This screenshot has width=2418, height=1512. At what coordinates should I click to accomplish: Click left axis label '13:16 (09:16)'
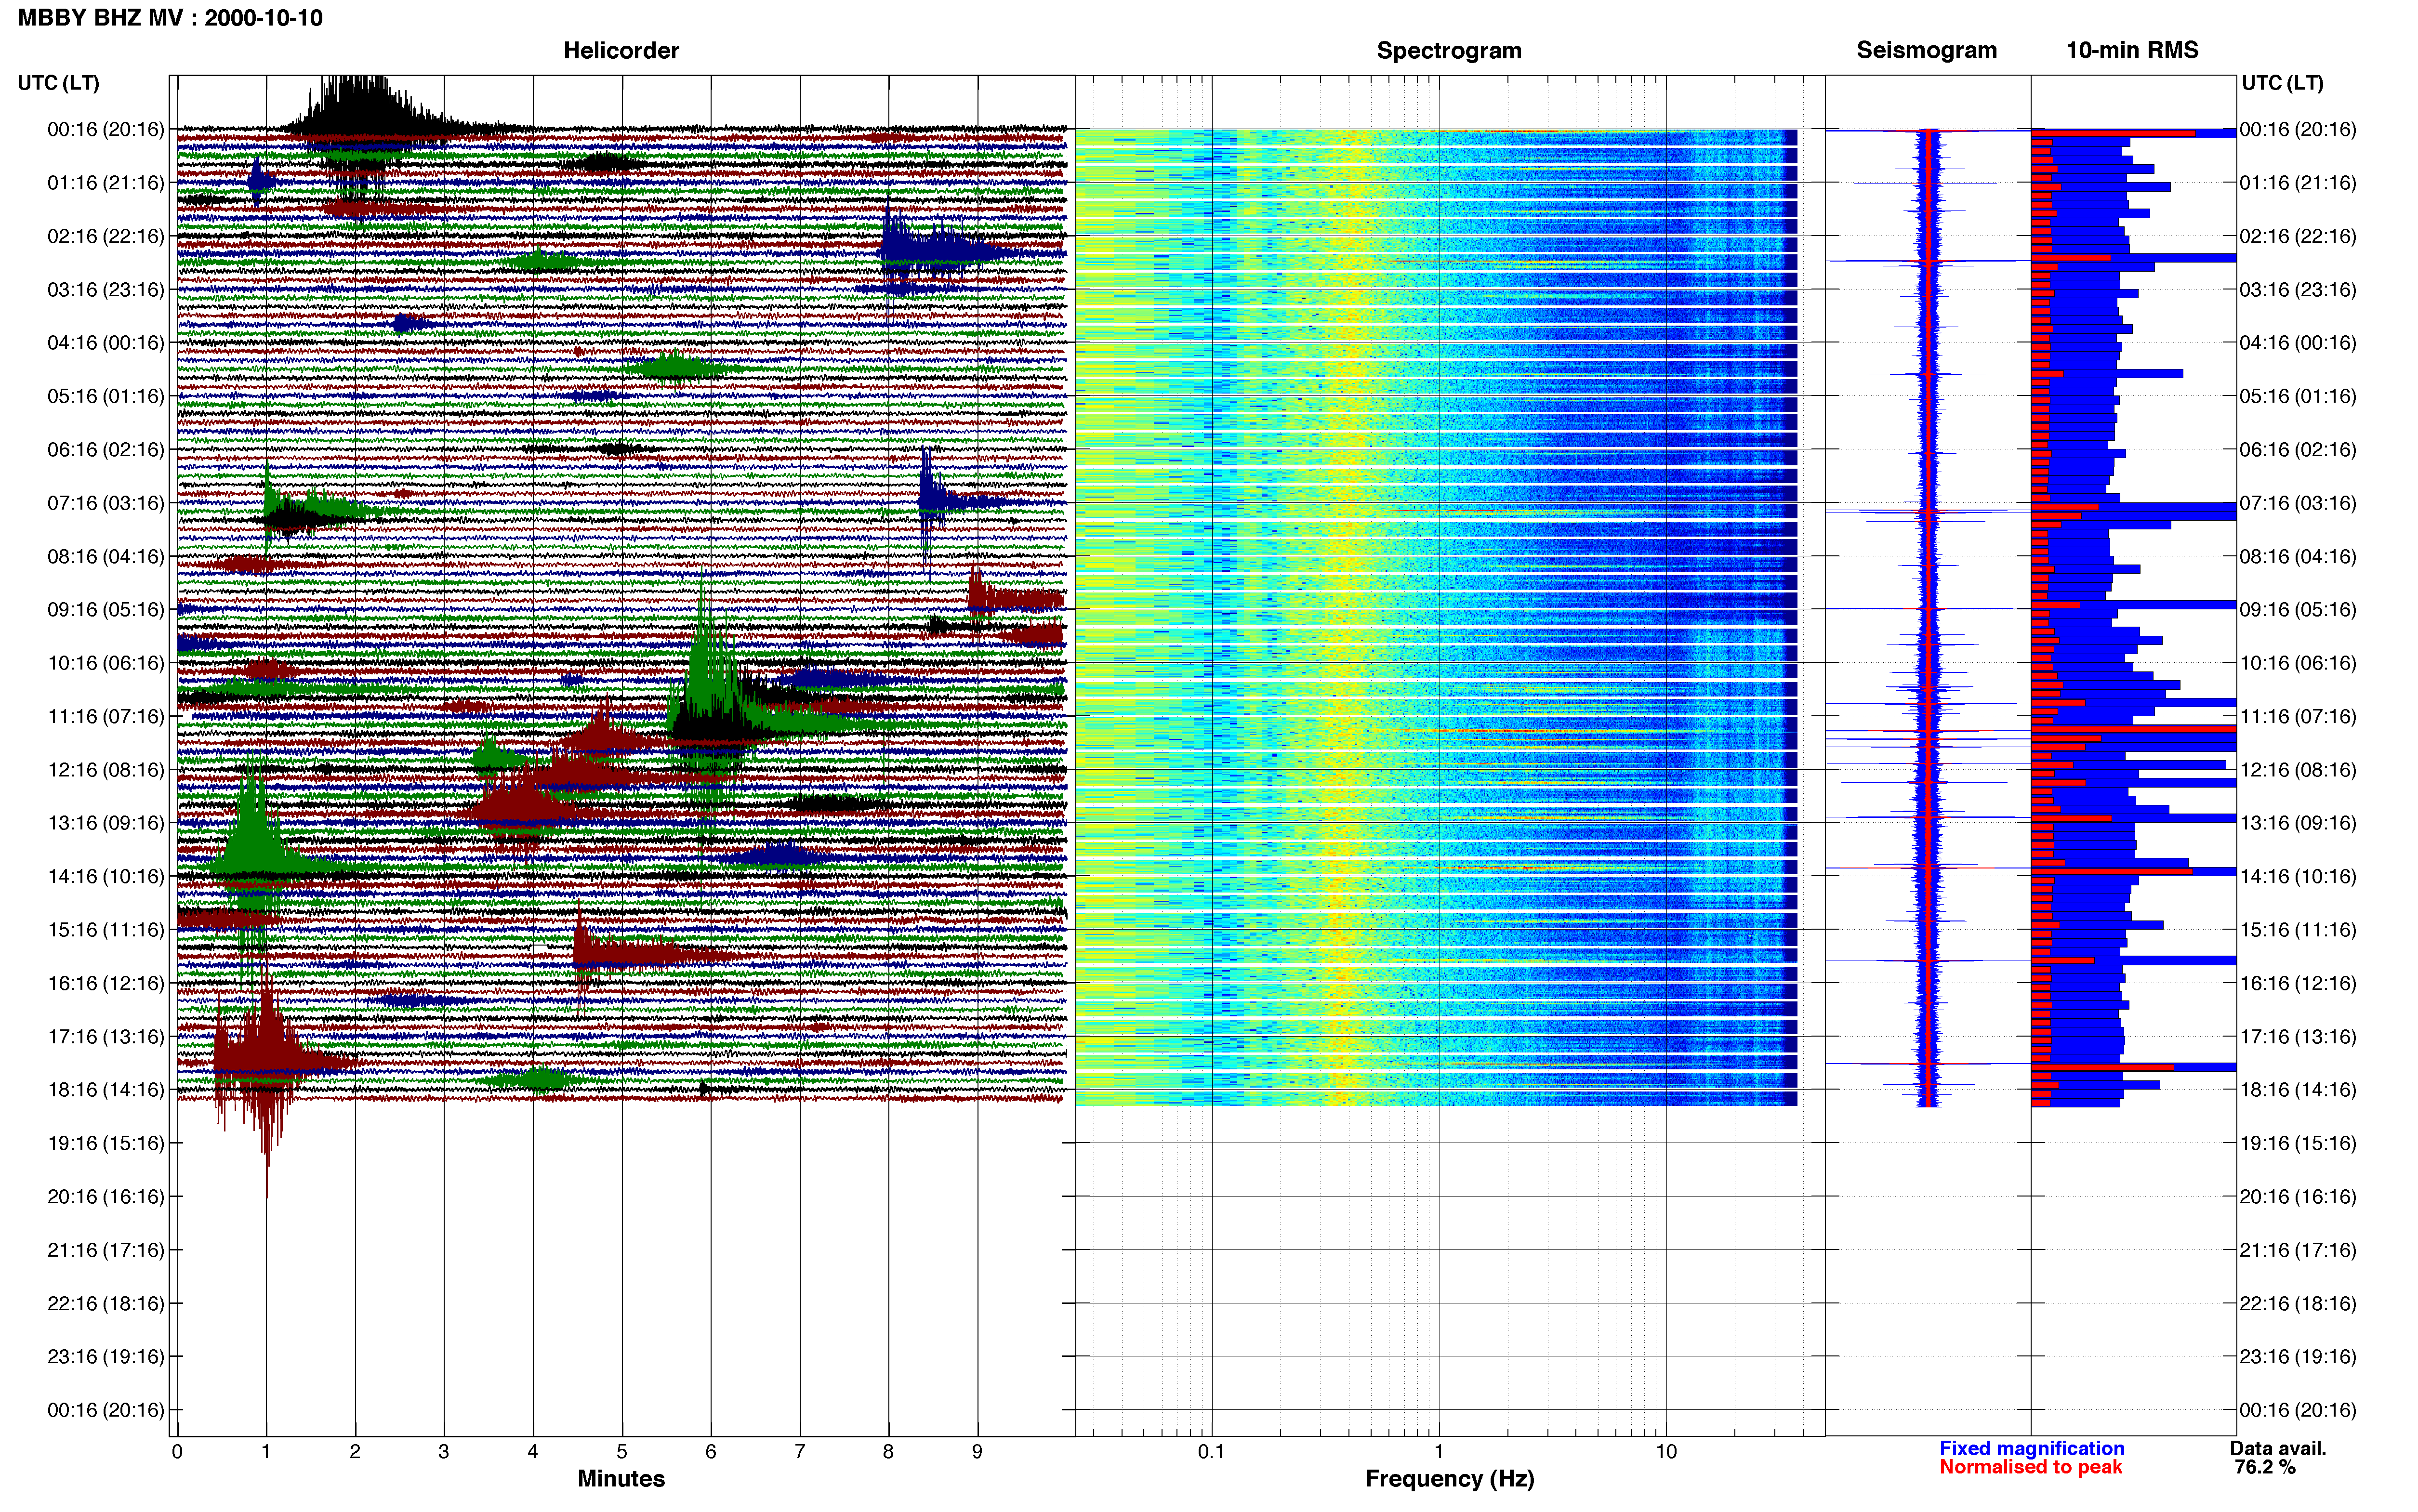pyautogui.click(x=106, y=823)
